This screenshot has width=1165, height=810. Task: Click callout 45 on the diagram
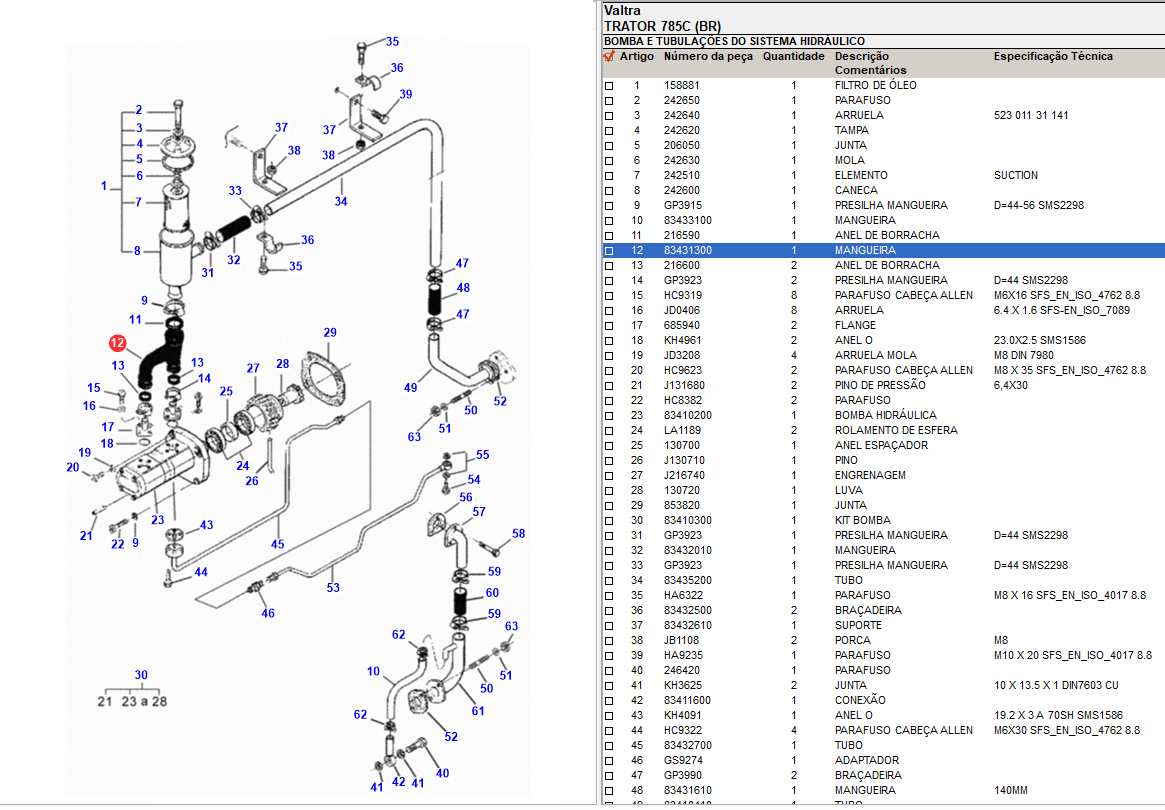point(277,544)
